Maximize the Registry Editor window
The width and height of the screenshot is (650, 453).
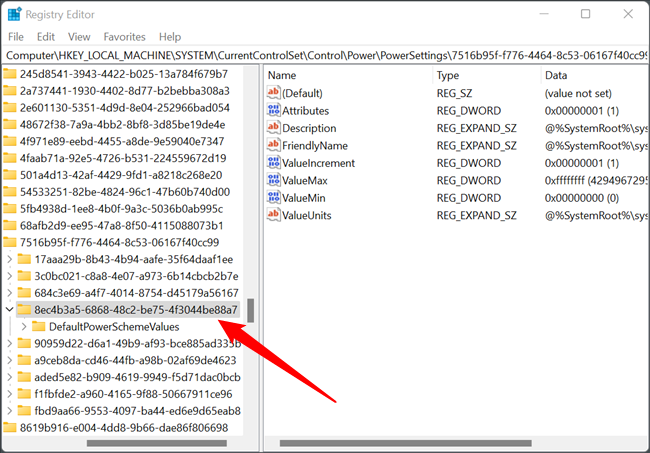pyautogui.click(x=585, y=14)
